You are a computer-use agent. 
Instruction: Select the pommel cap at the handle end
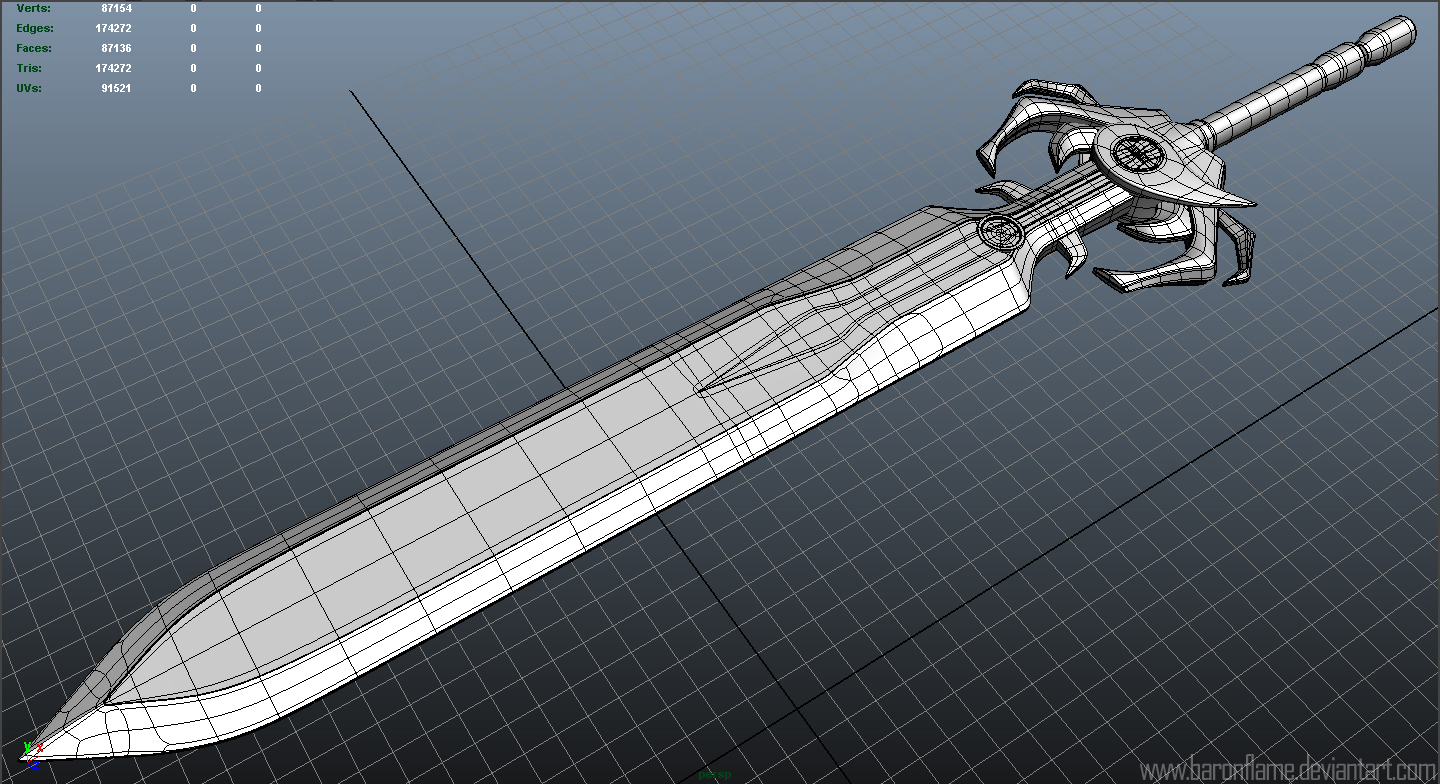[1388, 40]
